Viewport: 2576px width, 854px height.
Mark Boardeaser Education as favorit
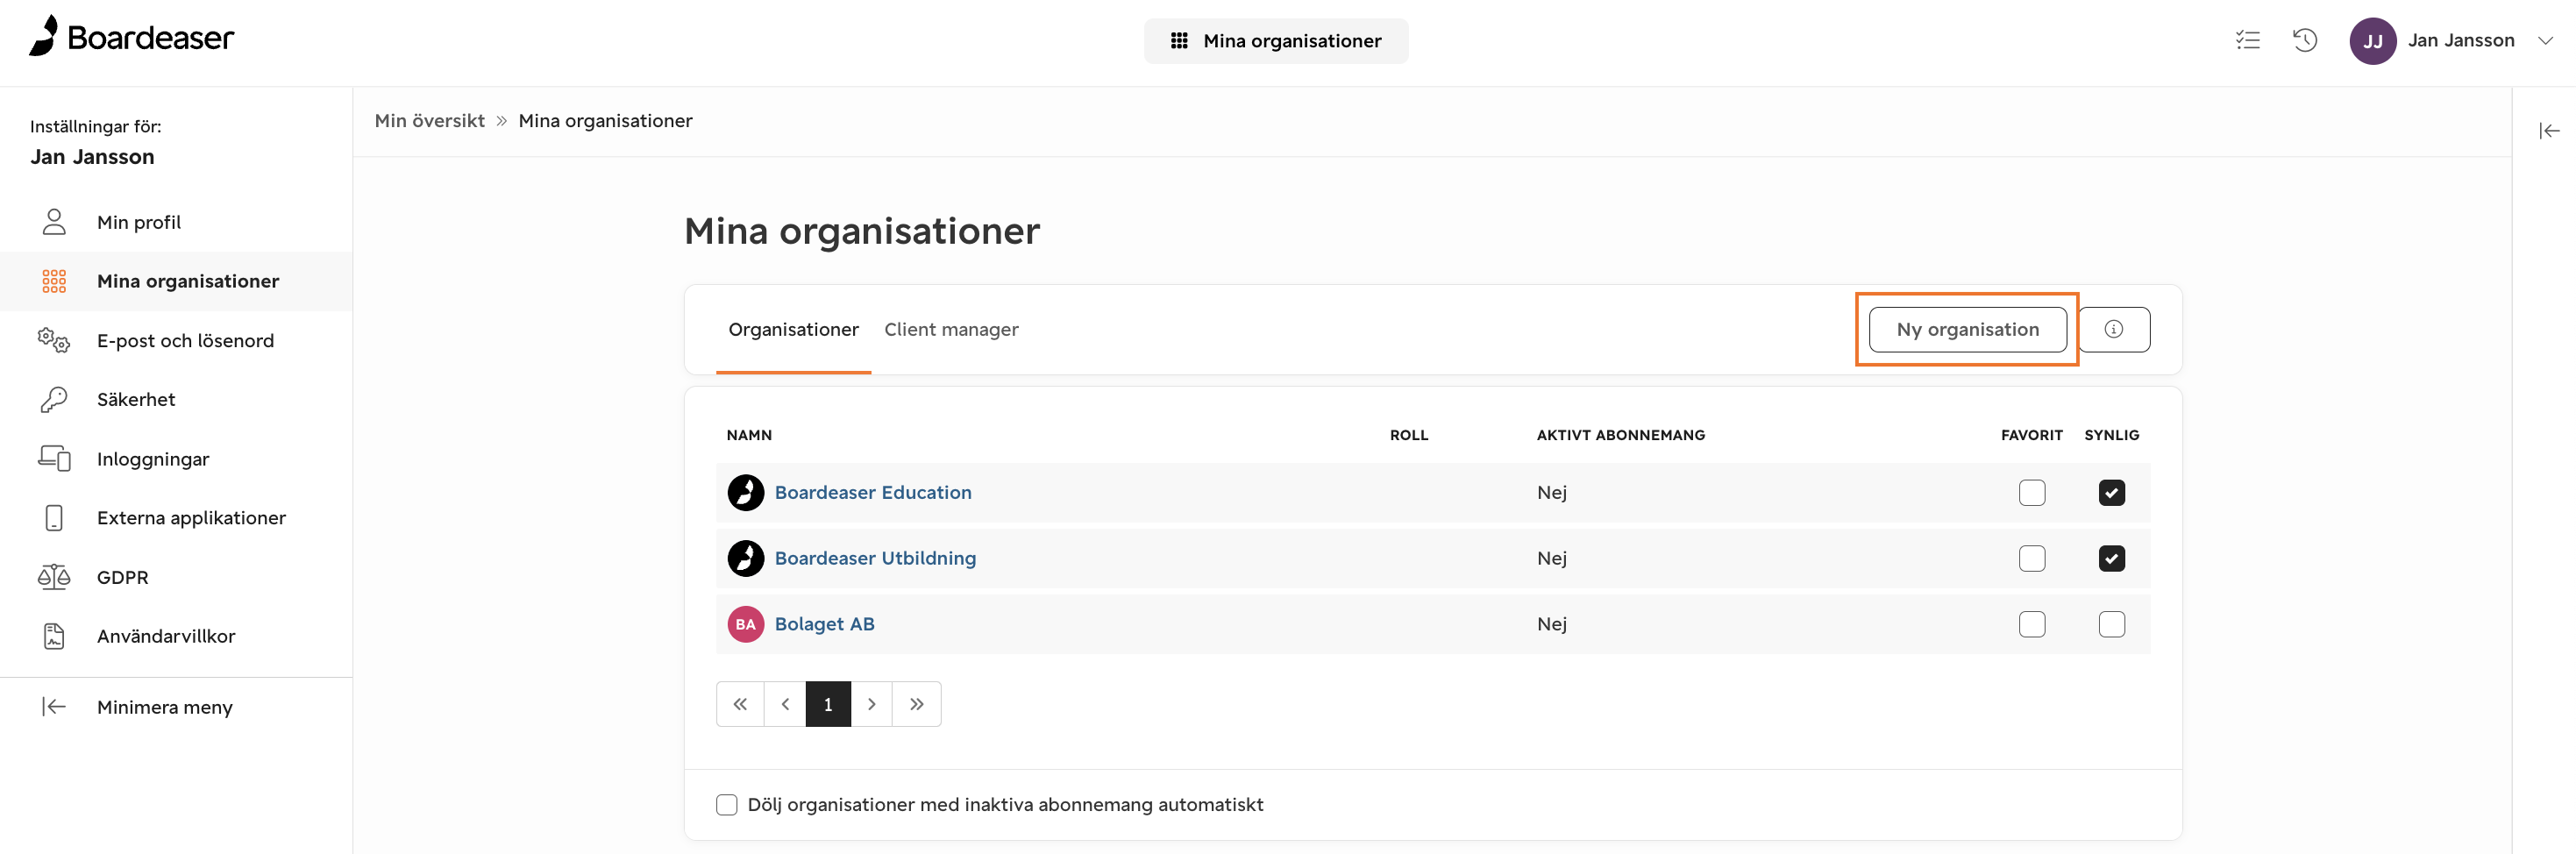click(x=2032, y=493)
